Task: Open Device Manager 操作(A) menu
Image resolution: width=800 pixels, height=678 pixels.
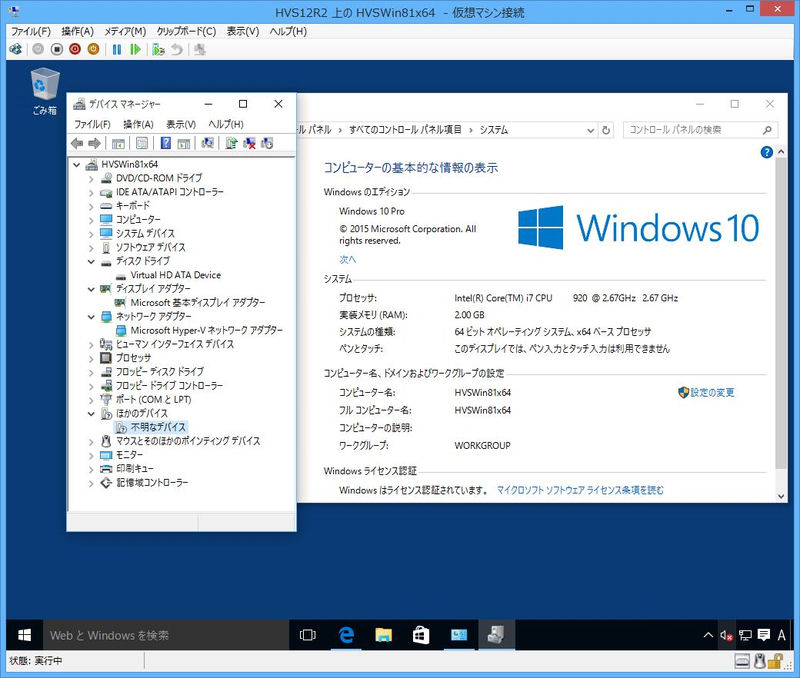Action: [x=138, y=124]
